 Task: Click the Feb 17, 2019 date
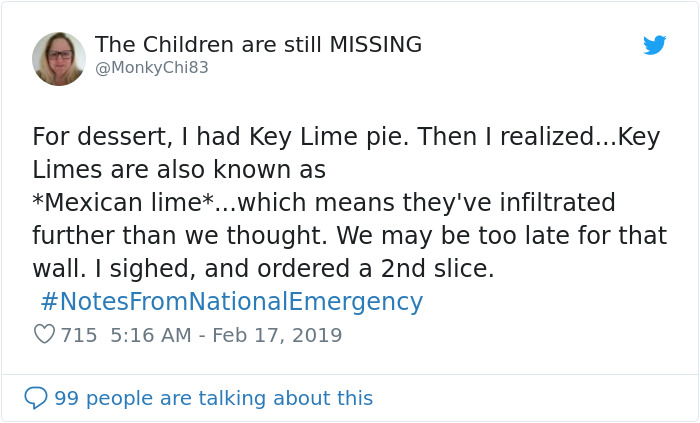(x=277, y=335)
